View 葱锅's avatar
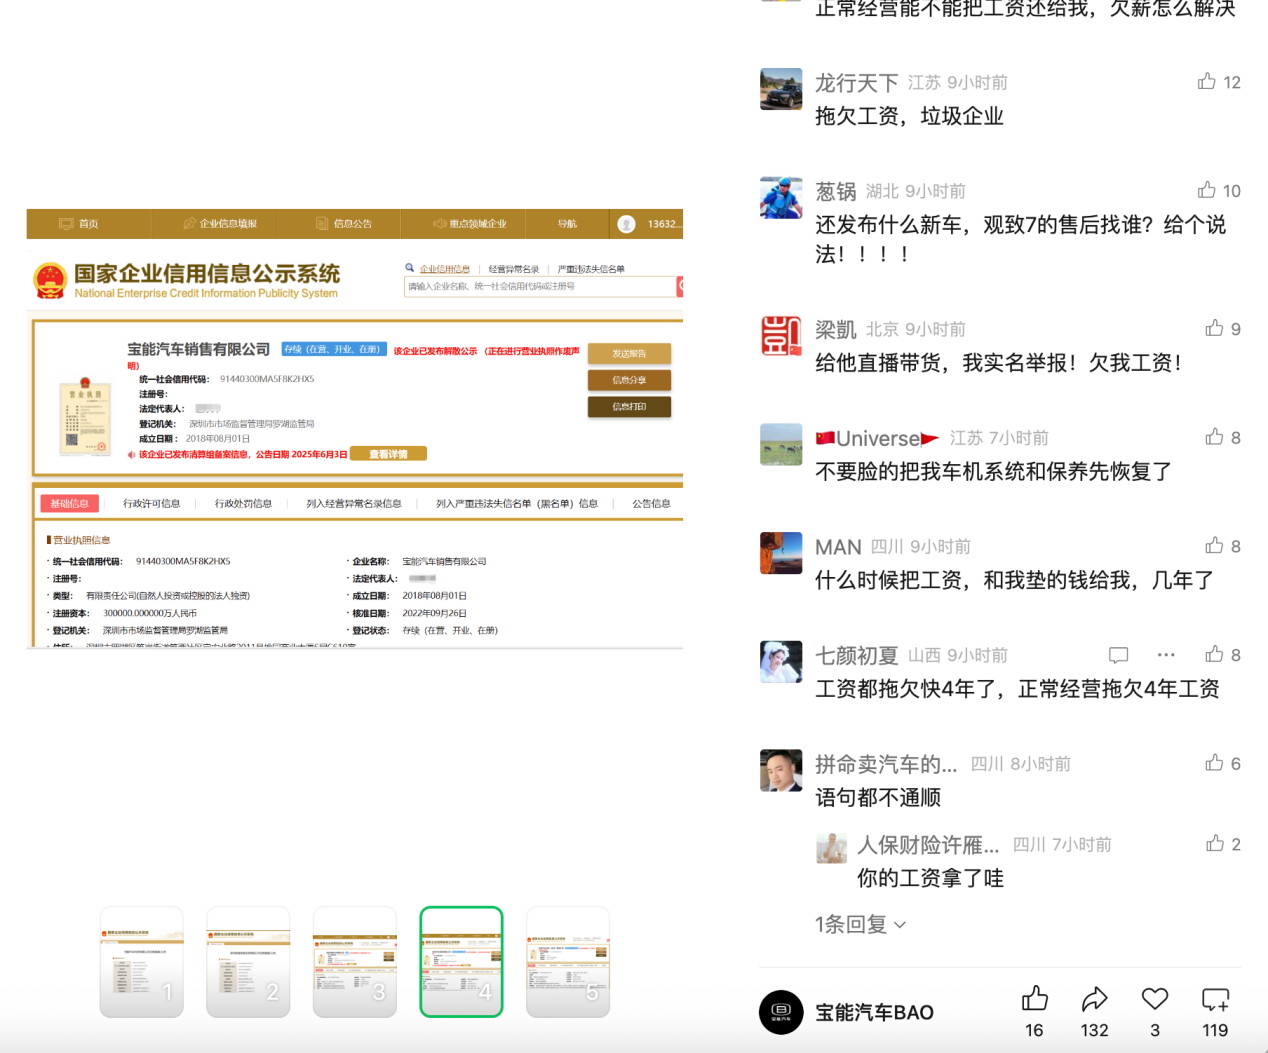The image size is (1268, 1053). click(781, 198)
